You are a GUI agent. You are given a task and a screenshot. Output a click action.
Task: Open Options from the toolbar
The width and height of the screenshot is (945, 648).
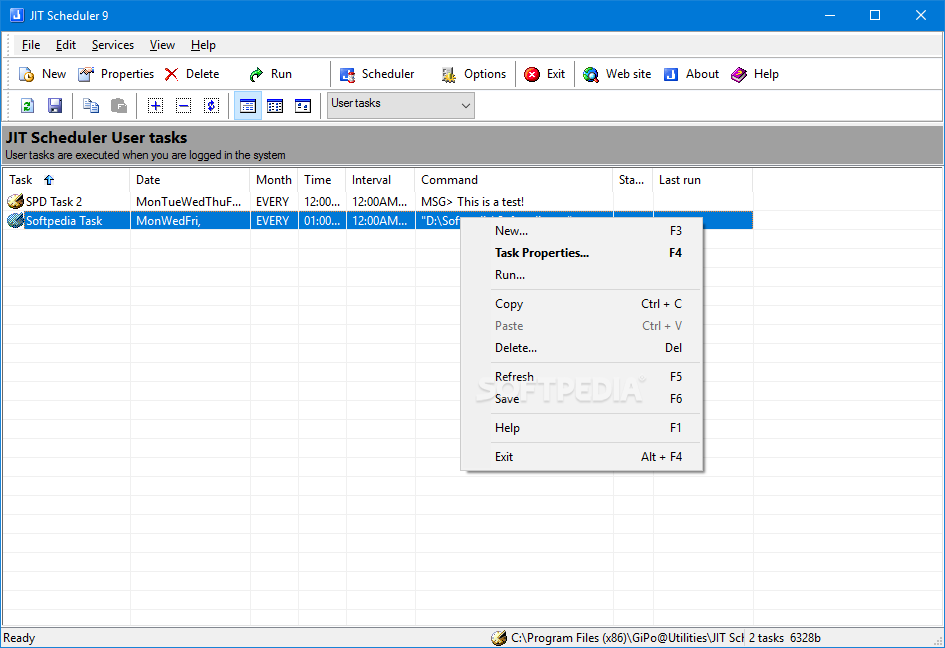click(474, 74)
